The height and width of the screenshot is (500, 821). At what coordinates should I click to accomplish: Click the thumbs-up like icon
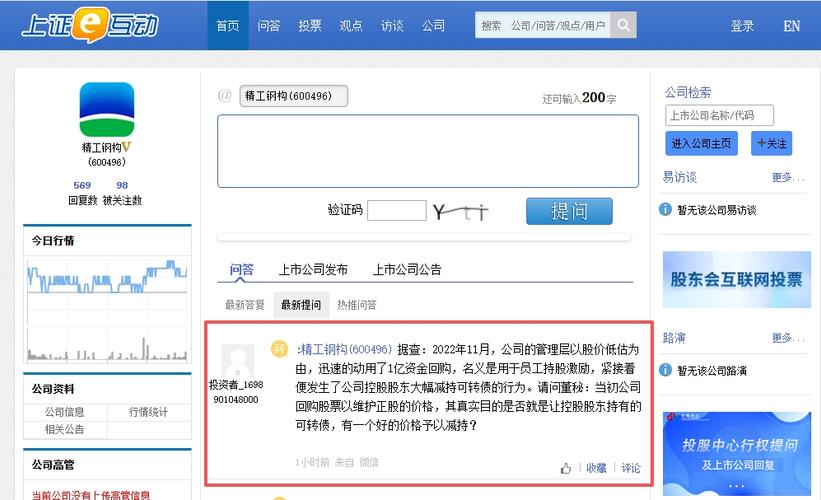click(565, 468)
